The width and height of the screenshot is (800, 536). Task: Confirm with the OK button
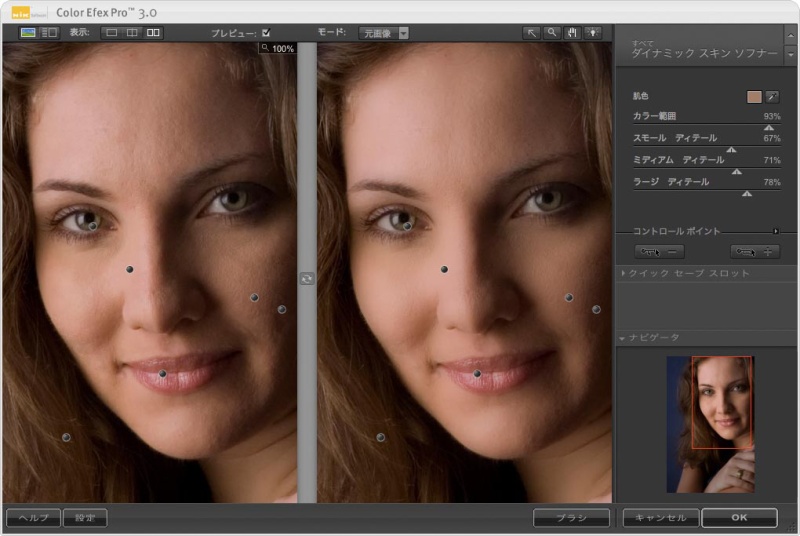[739, 518]
